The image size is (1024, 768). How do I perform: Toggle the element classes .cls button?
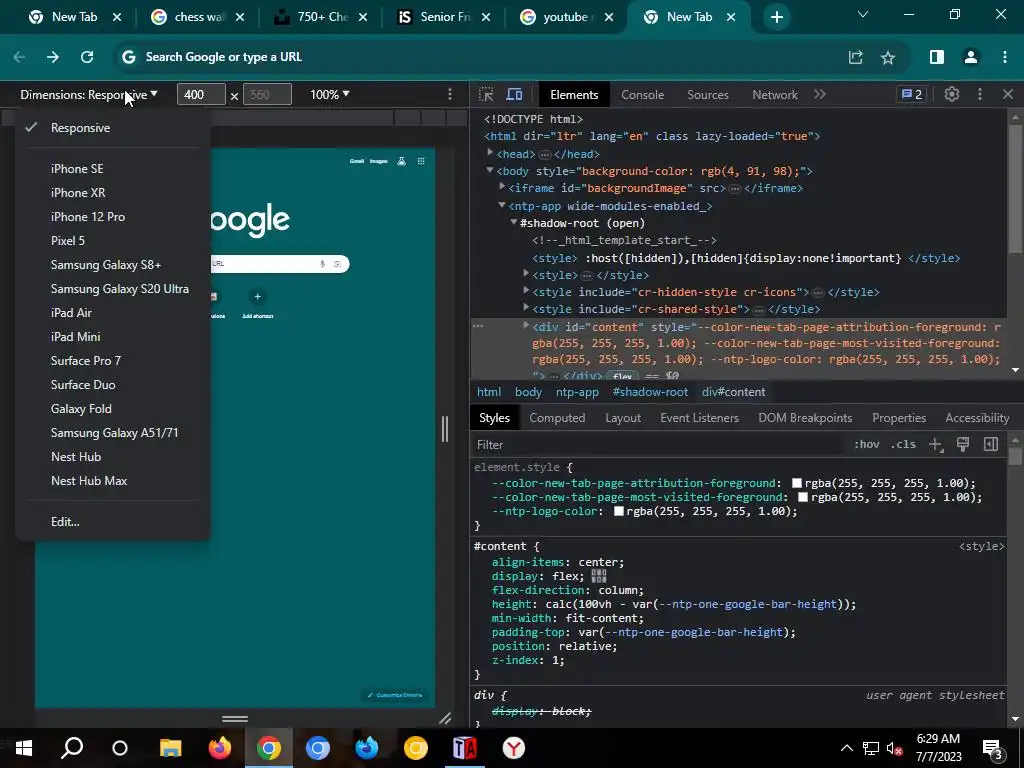pos(903,445)
